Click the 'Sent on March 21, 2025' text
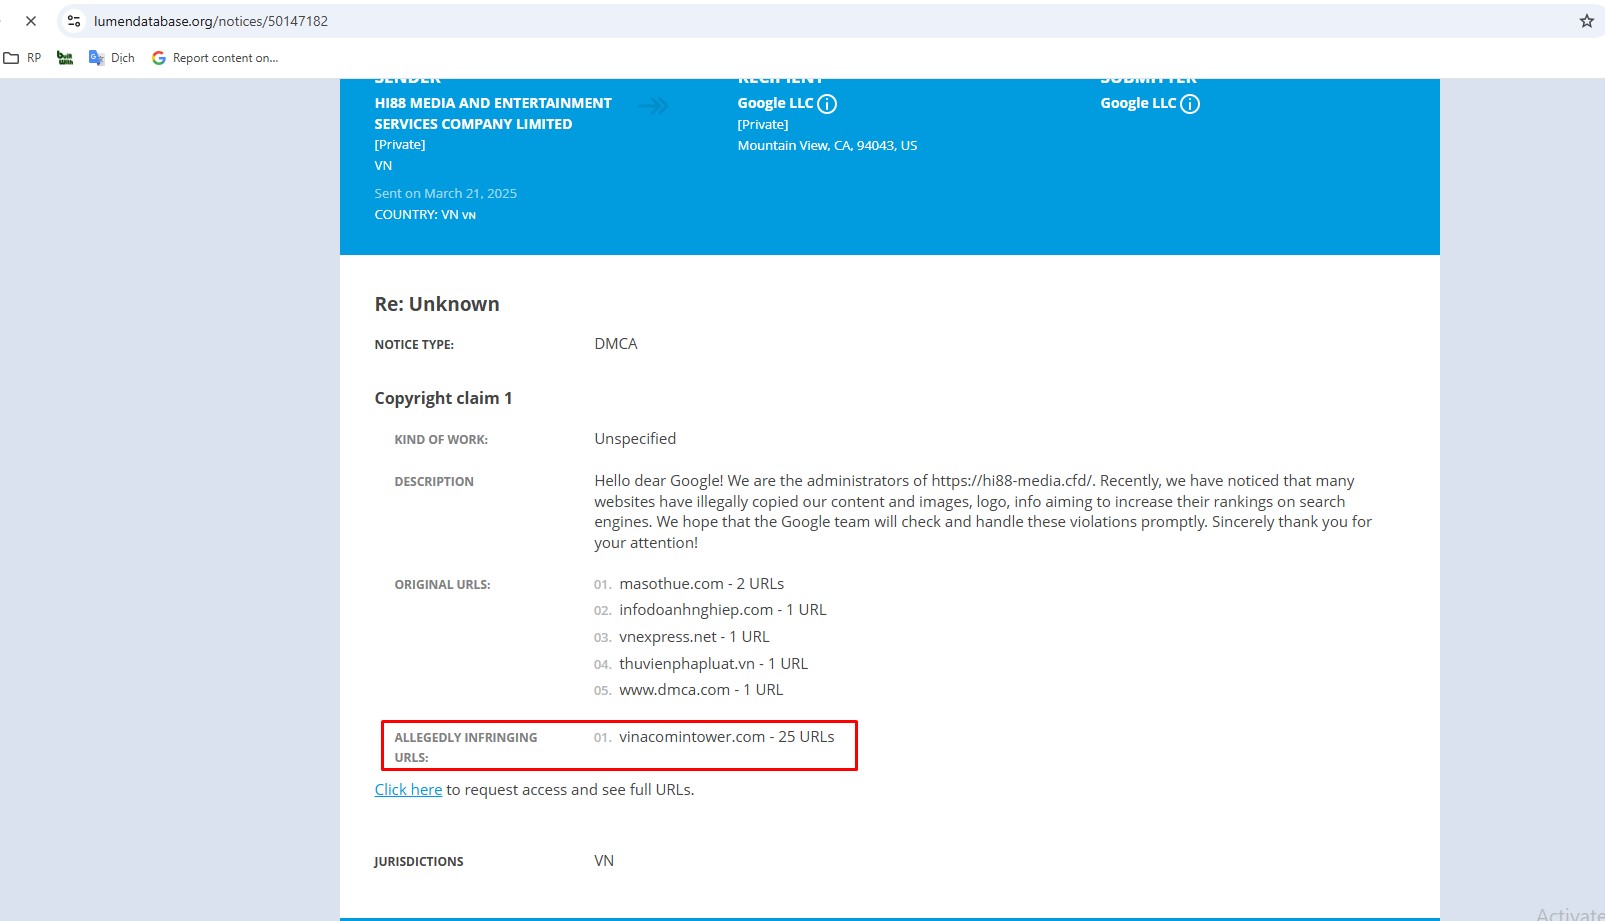Image resolution: width=1605 pixels, height=921 pixels. [446, 193]
